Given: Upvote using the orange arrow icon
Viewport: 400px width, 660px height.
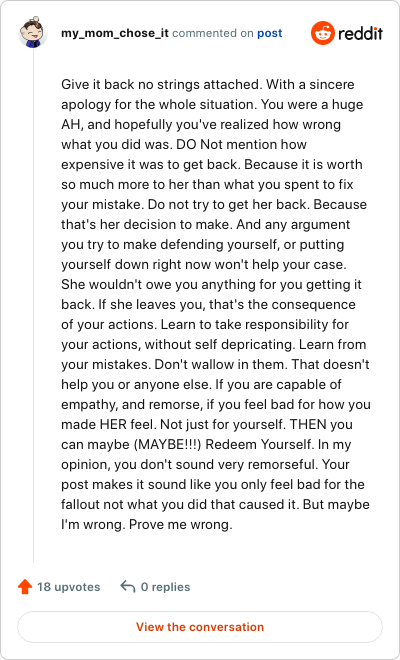Looking at the screenshot, I should coord(25,586).
